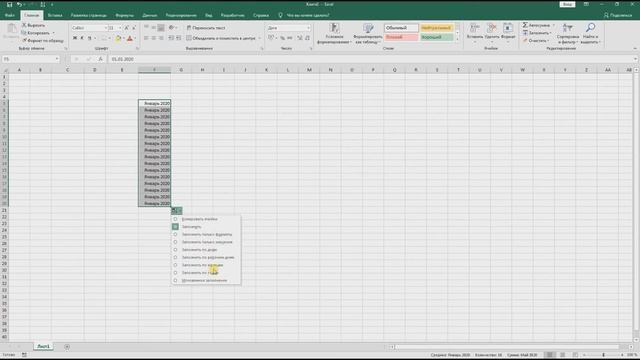Switch to the Page Layout (Разметка страницы) tab
The image size is (640, 360).
[x=89, y=16]
